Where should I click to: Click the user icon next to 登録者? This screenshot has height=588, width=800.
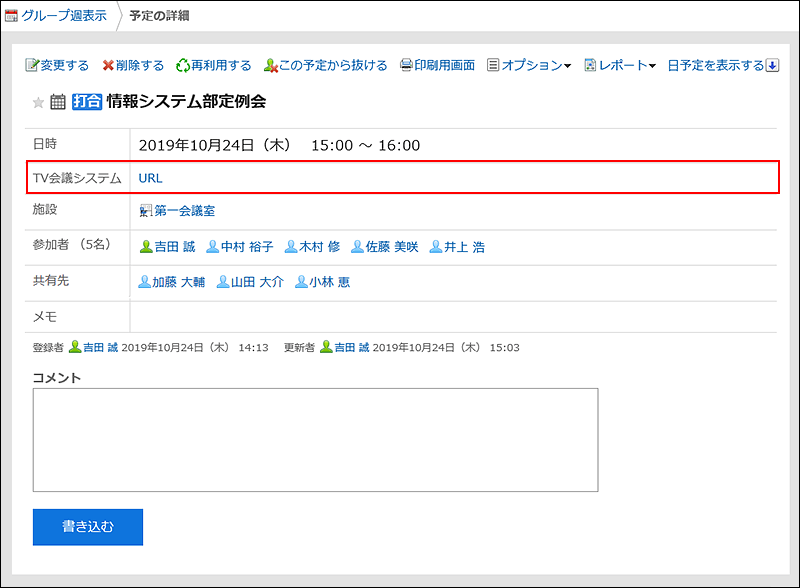(x=75, y=347)
